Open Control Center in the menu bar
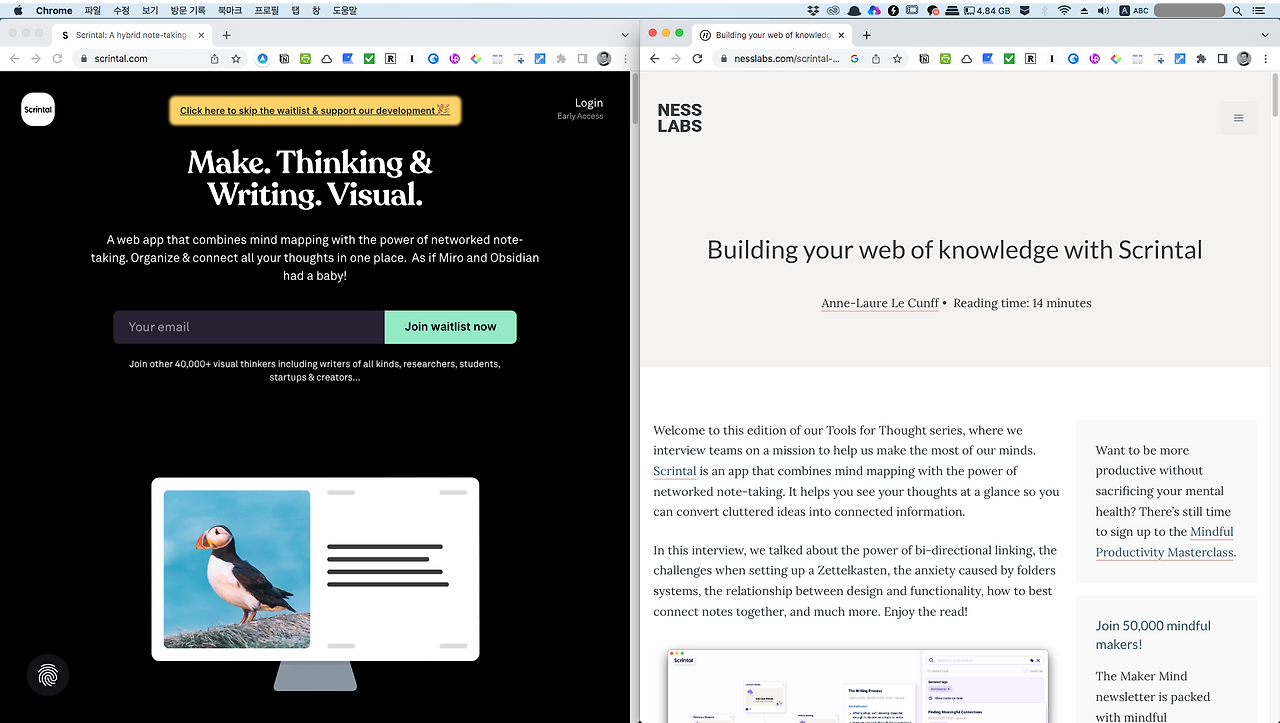Image resolution: width=1280 pixels, height=723 pixels. coord(1258,10)
